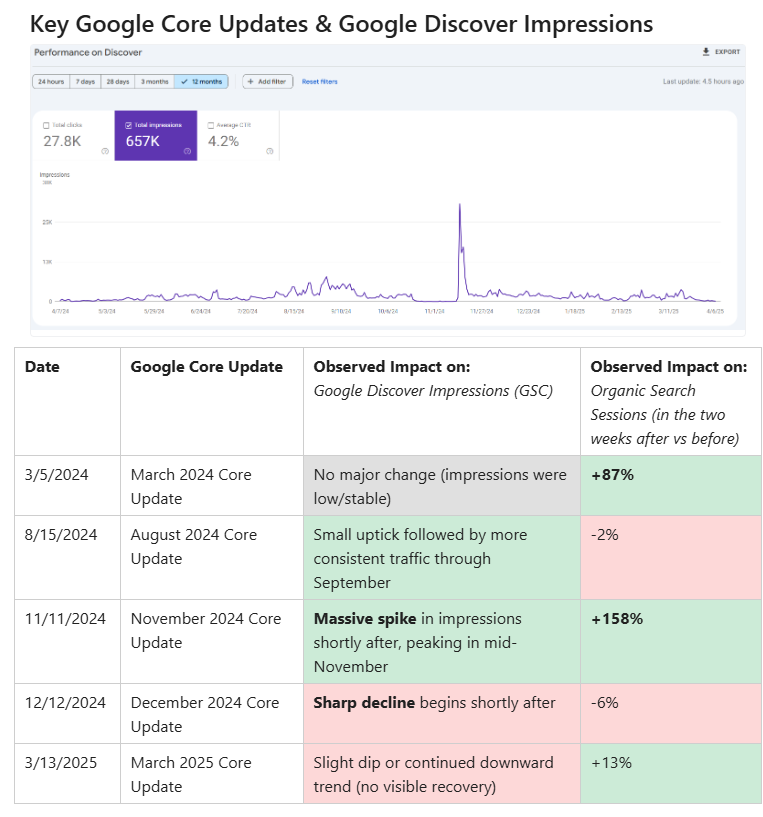Toggle the Average CTR checkbox
Screen dimensions: 763x817
pos(210,125)
